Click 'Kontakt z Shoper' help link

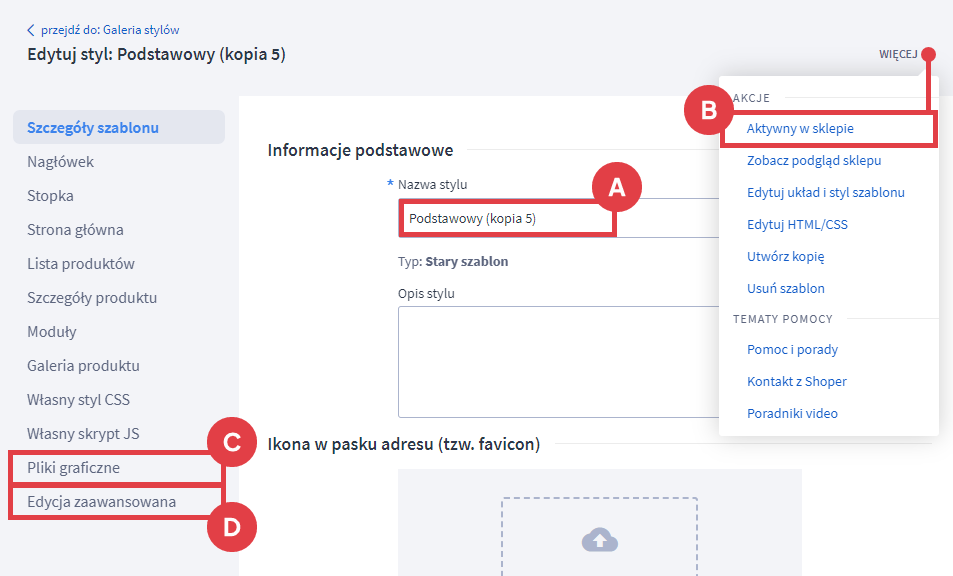[x=796, y=381]
